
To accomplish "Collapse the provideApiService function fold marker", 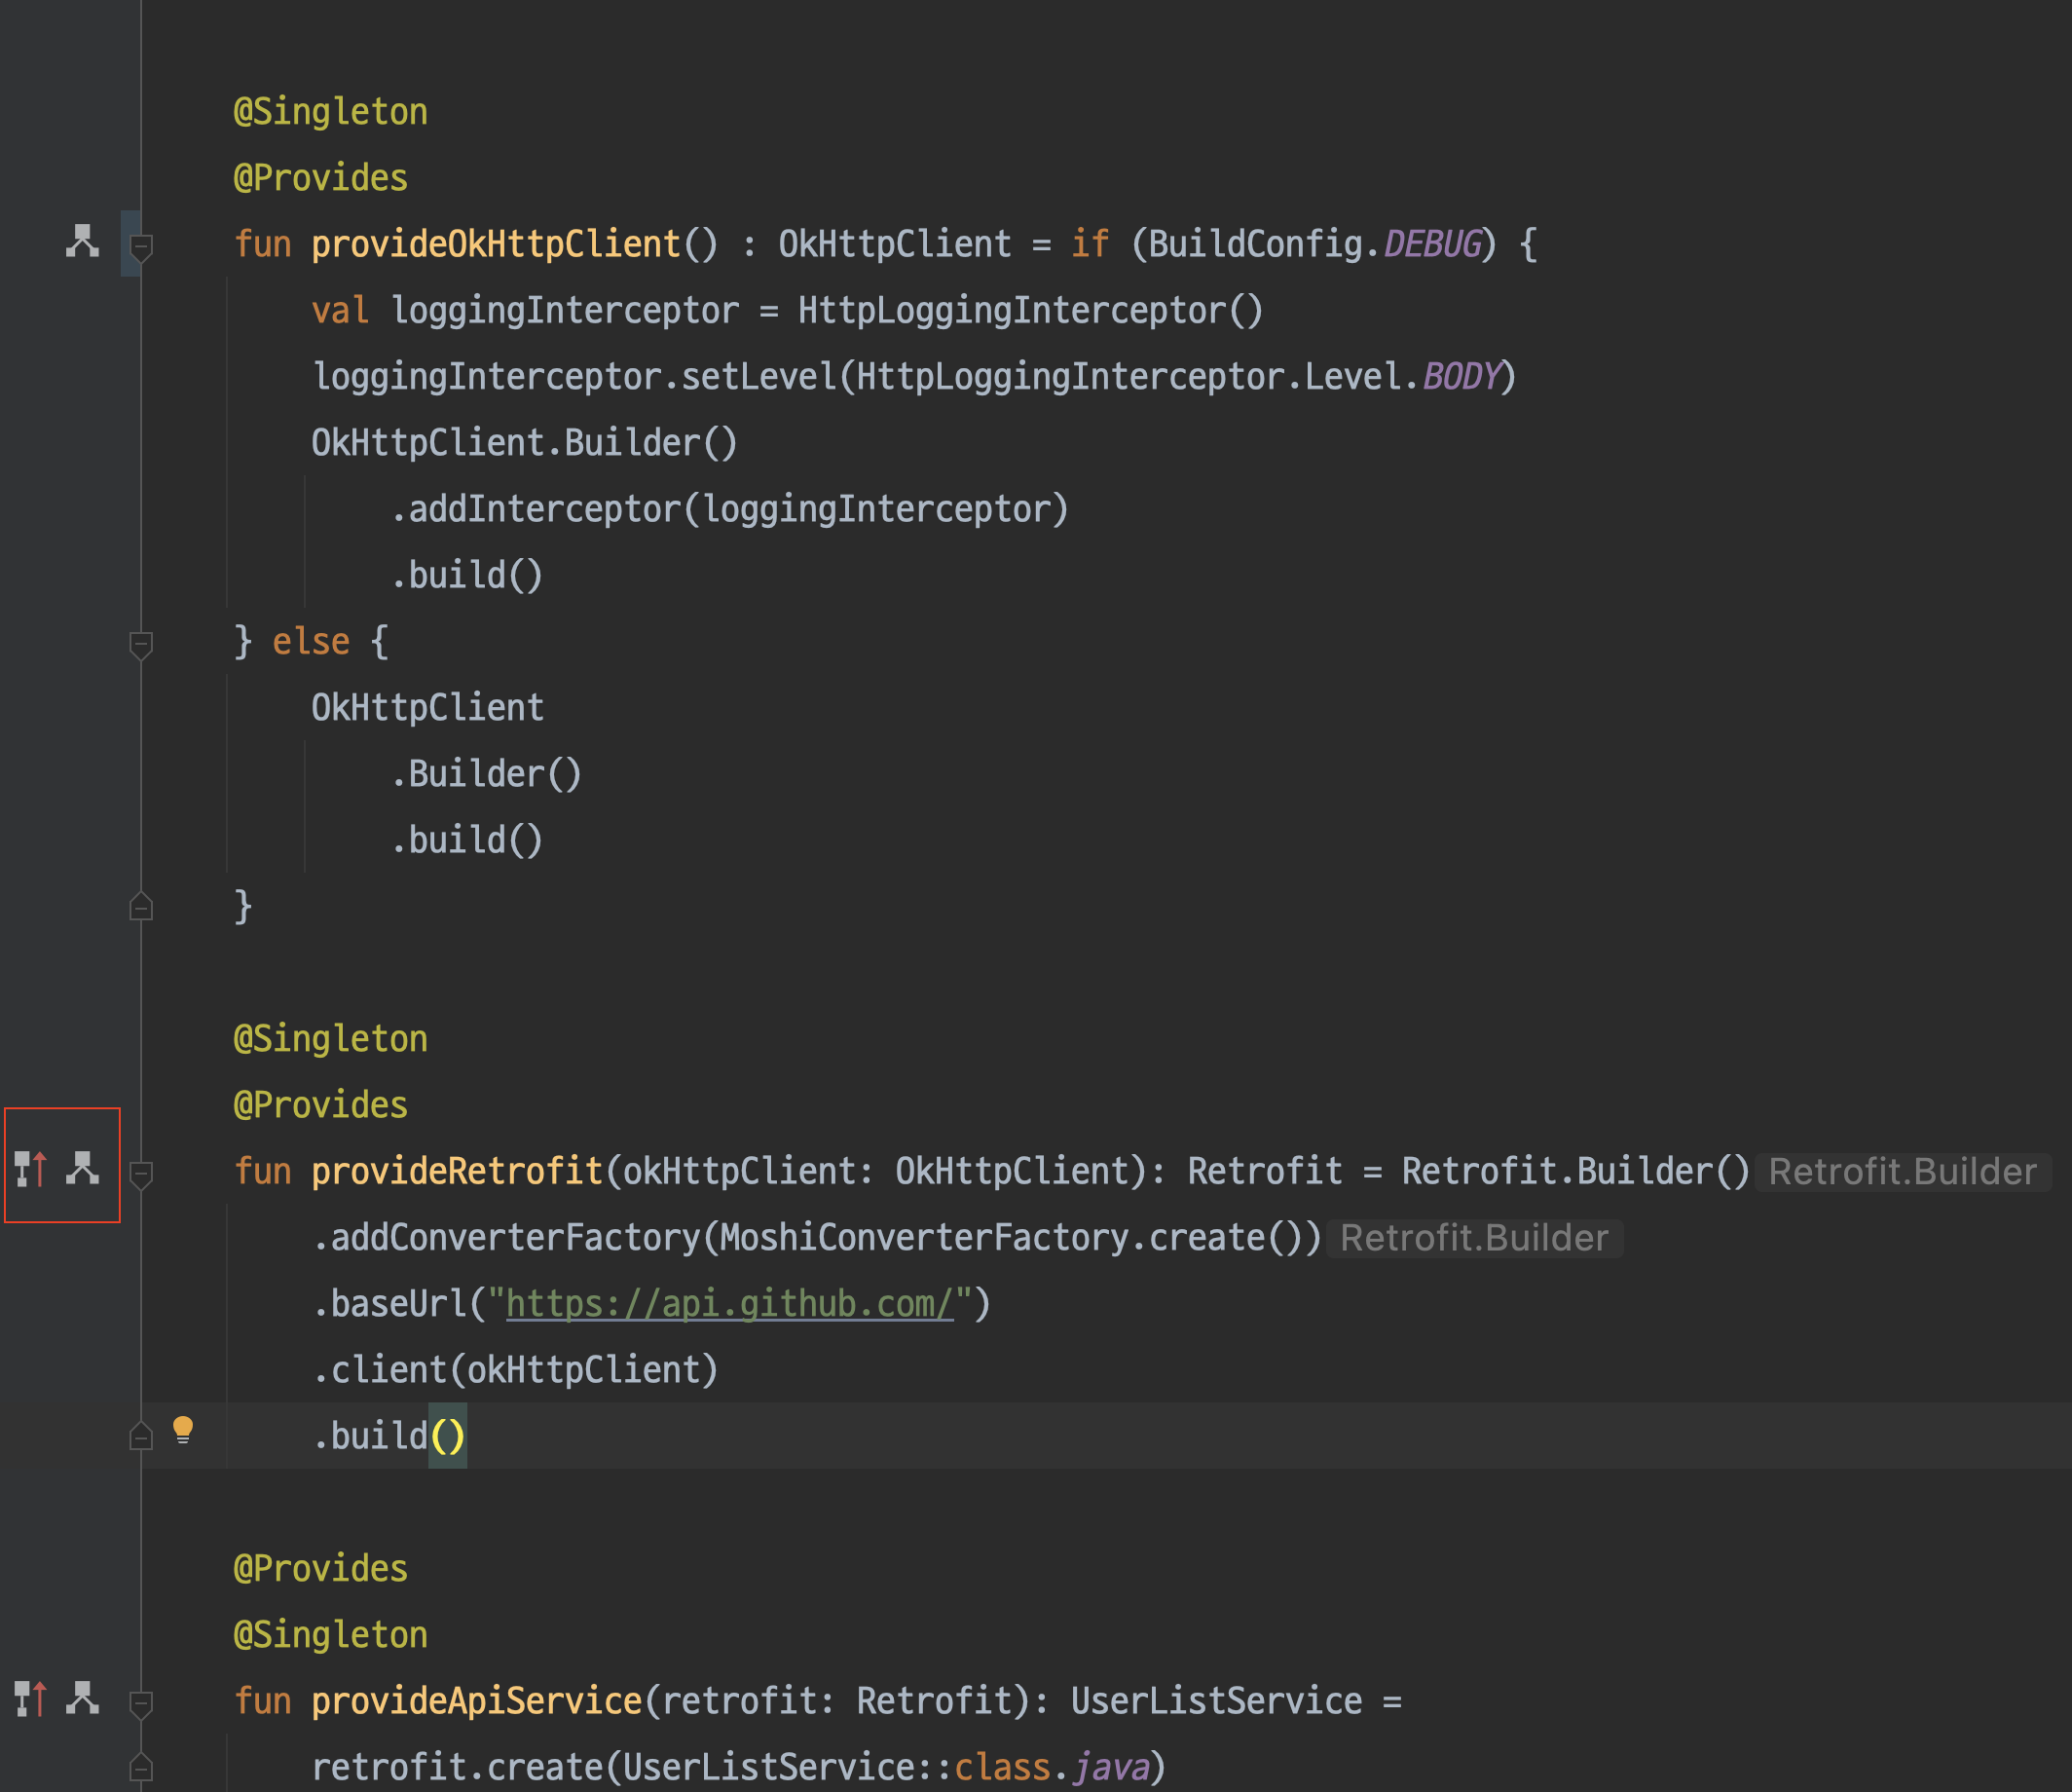I will click(x=141, y=1702).
